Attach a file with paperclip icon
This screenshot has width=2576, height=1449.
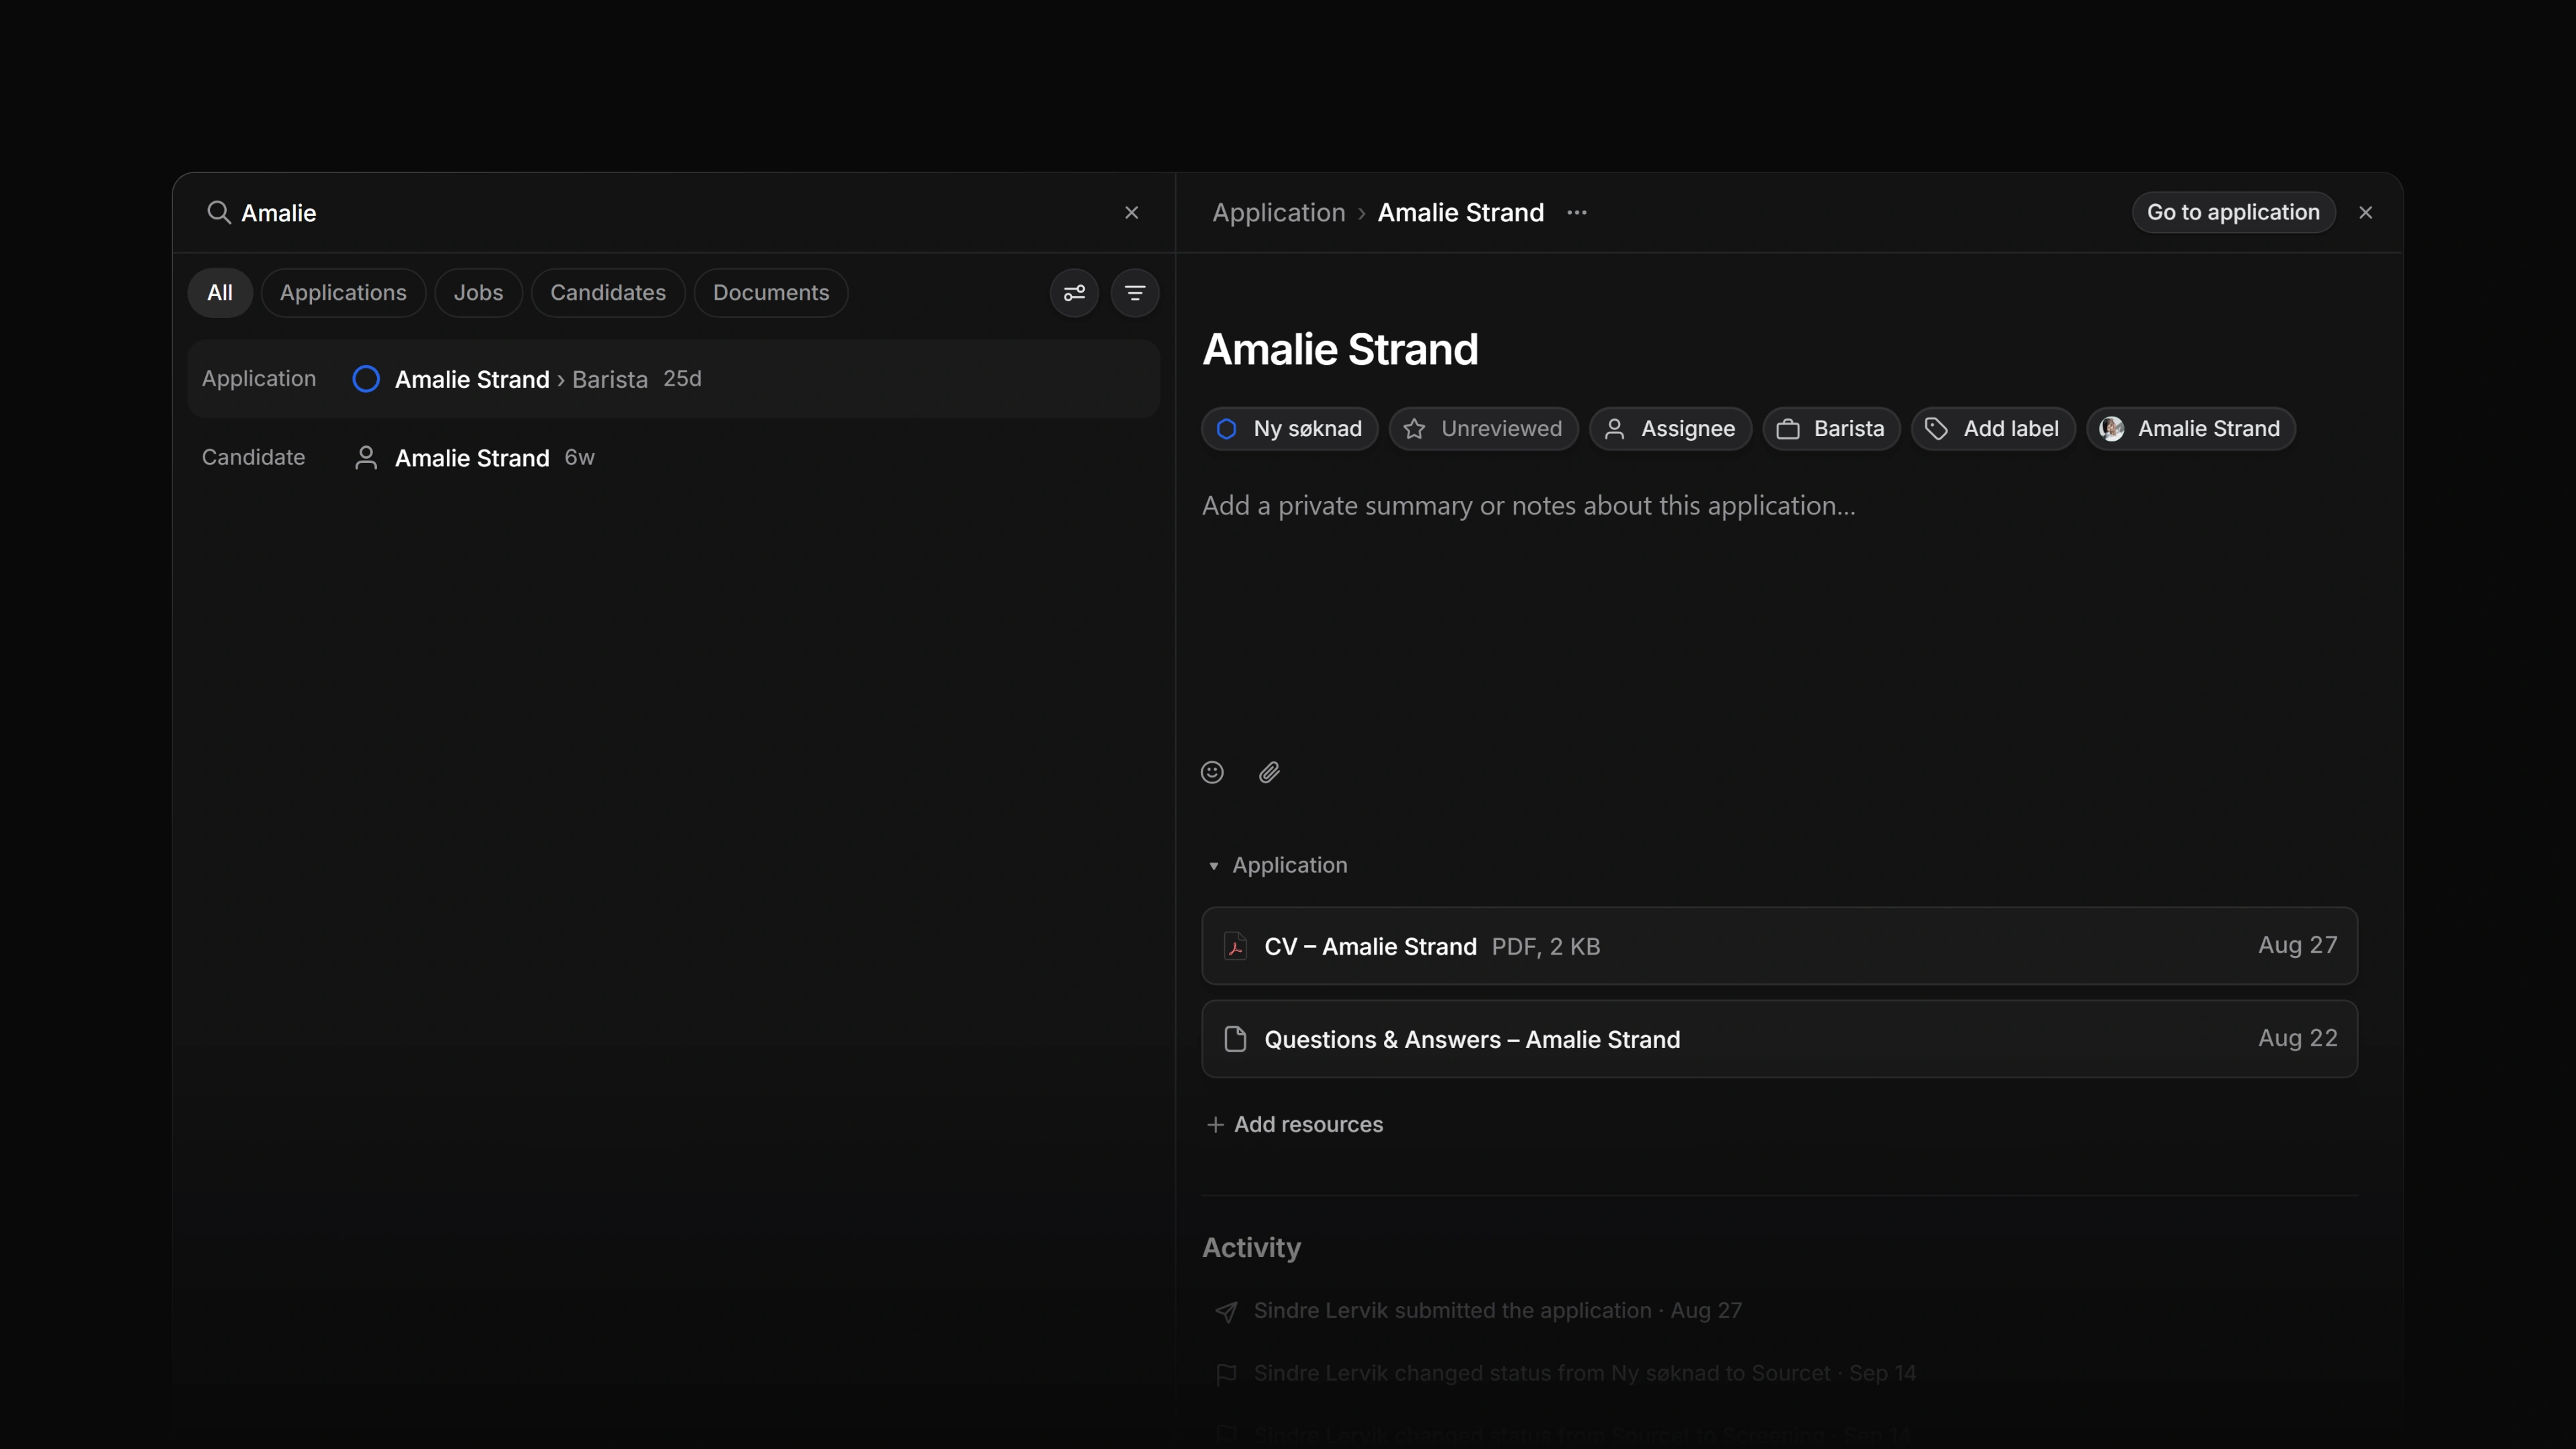[x=1269, y=772]
